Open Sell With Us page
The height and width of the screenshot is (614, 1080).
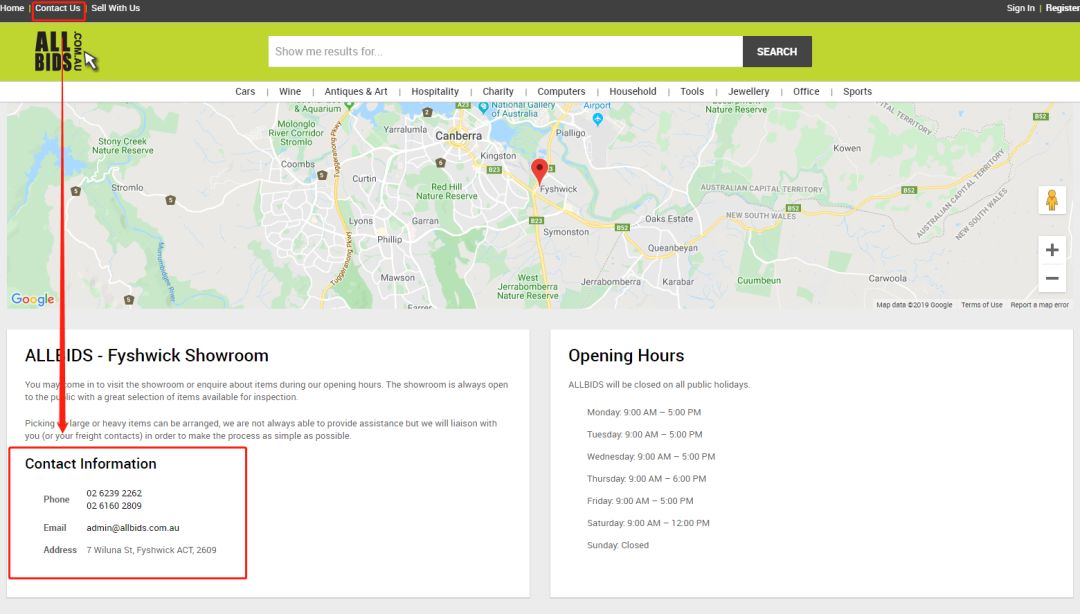coord(116,8)
